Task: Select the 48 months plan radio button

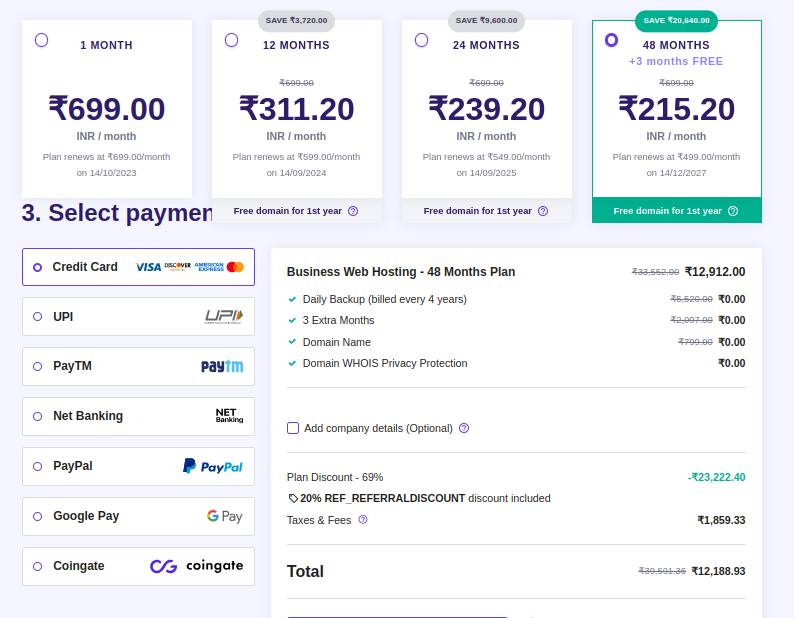Action: pos(611,40)
